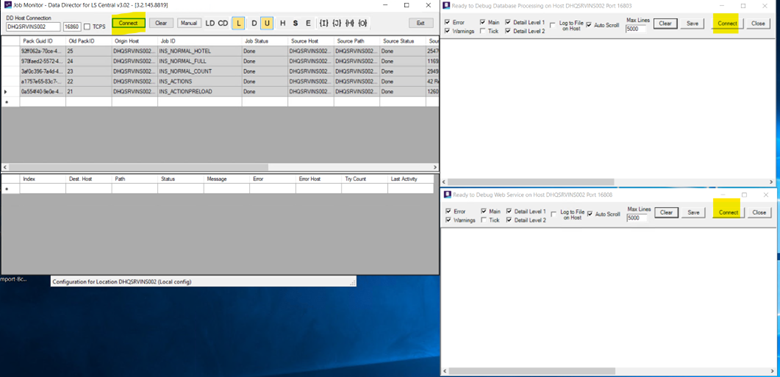The height and width of the screenshot is (377, 780).
Task: Click the job grid horizontal scrollbar
Action: point(220,168)
